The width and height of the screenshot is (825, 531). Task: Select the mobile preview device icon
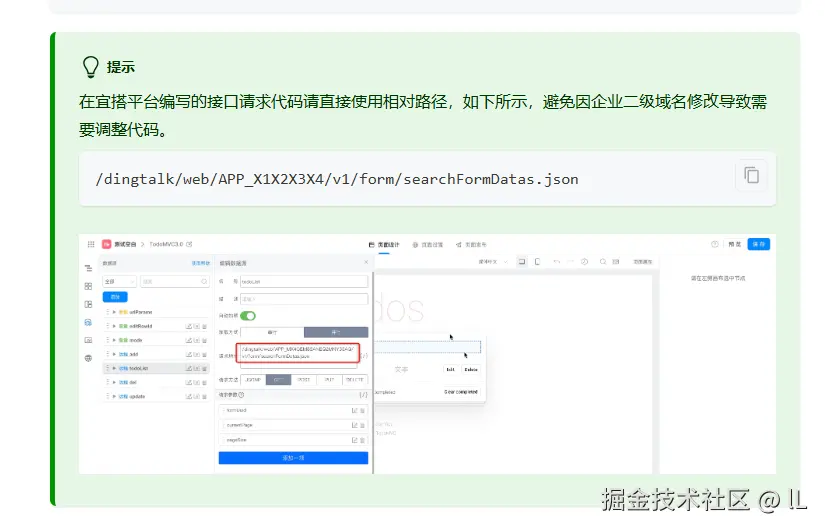click(x=537, y=262)
